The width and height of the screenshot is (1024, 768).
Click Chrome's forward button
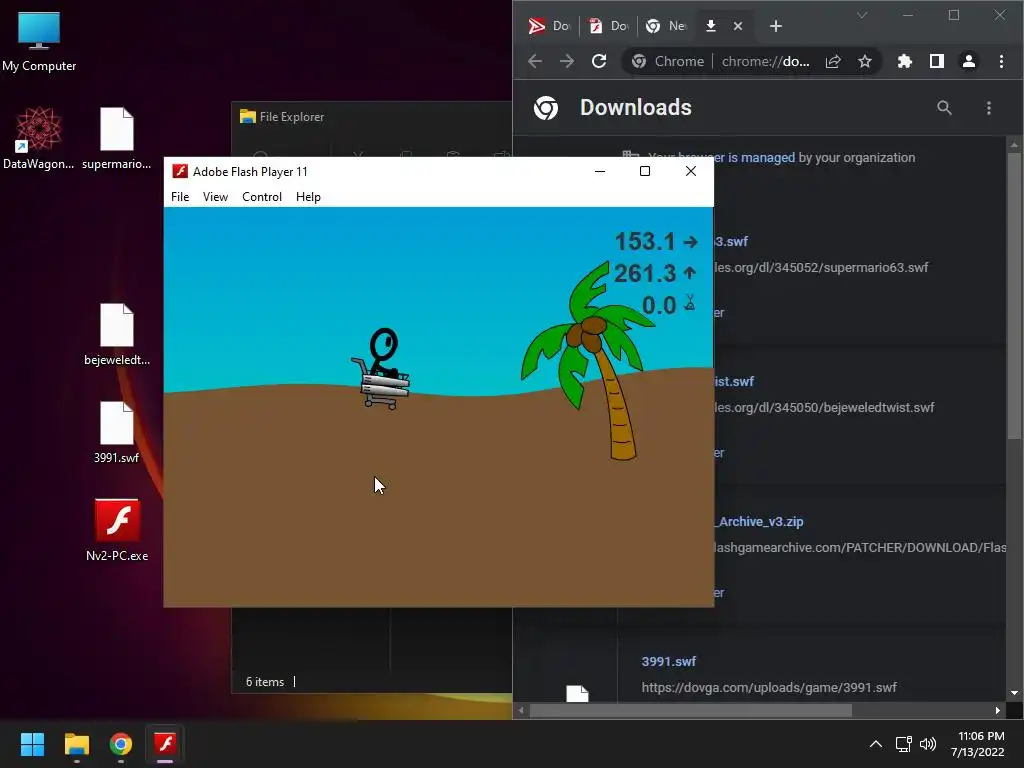point(567,61)
